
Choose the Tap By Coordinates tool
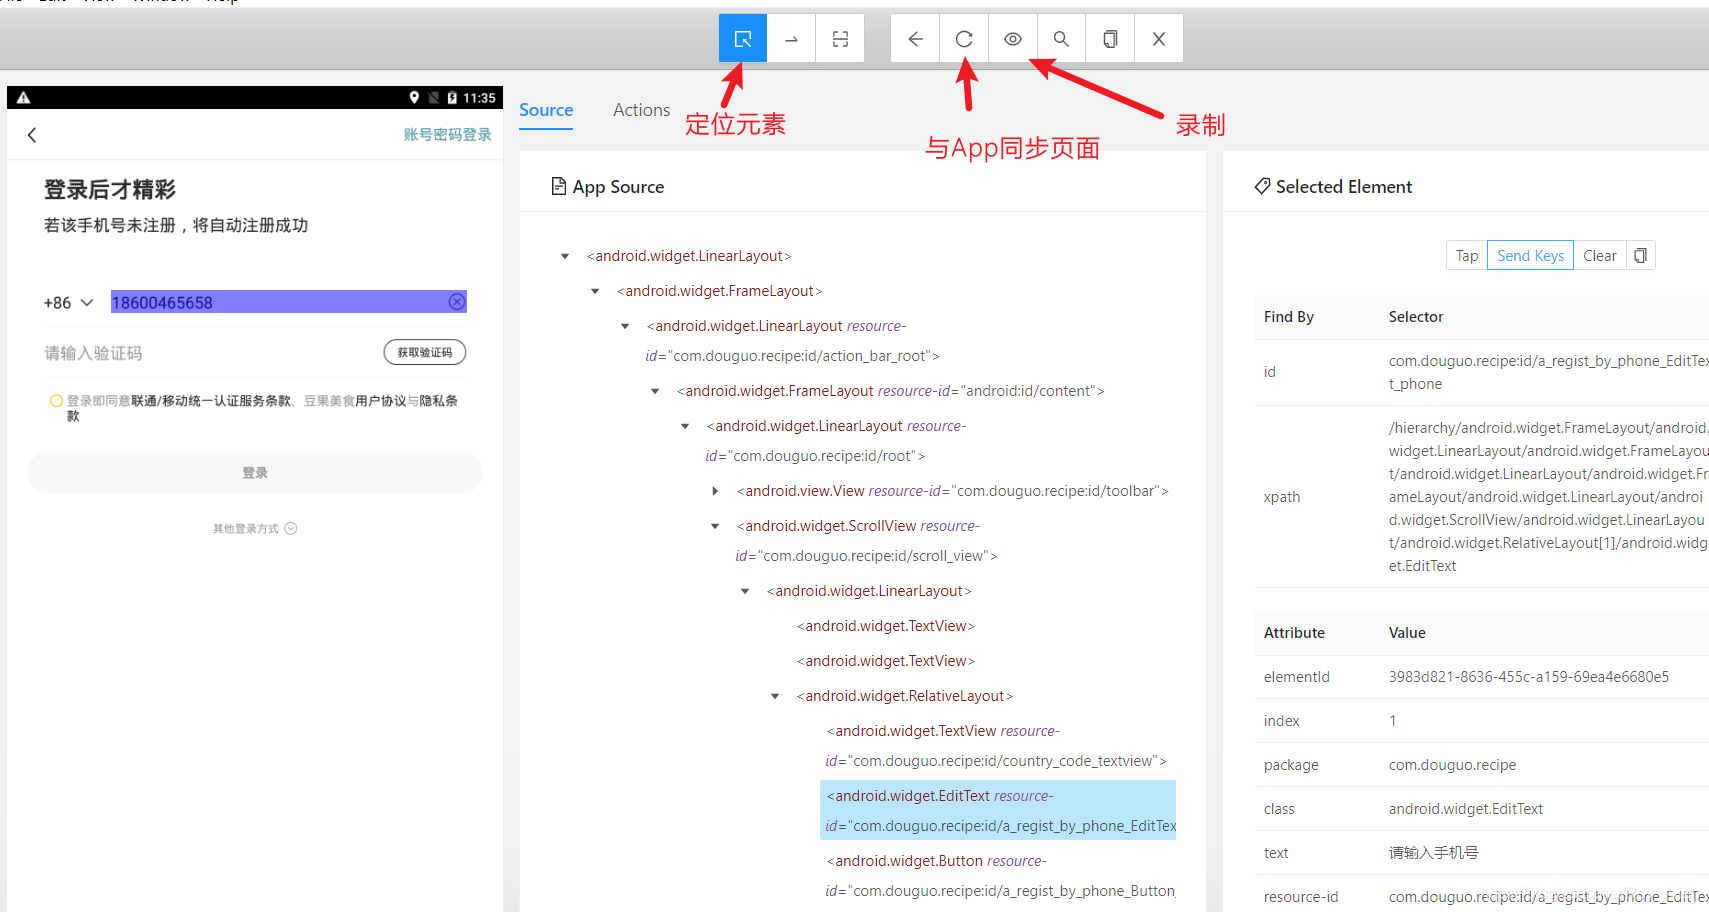(x=840, y=39)
